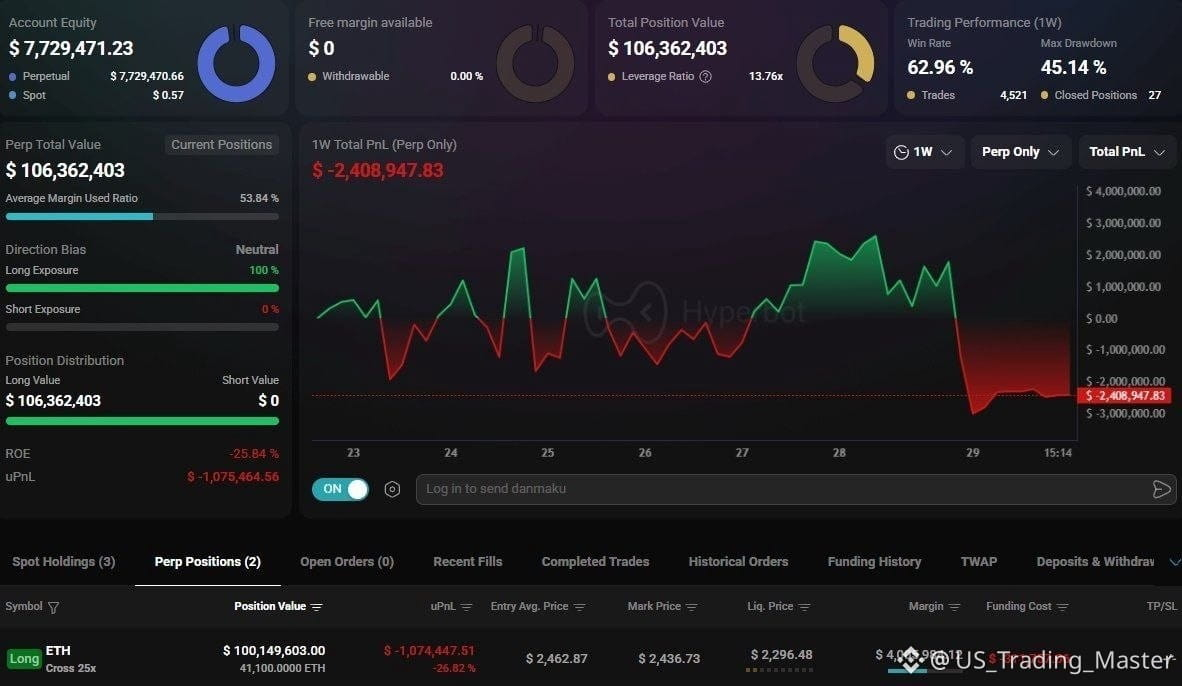The width and height of the screenshot is (1182, 686).
Task: Click the $ 100,149,603.00 position value cell
Action: pos(274,651)
